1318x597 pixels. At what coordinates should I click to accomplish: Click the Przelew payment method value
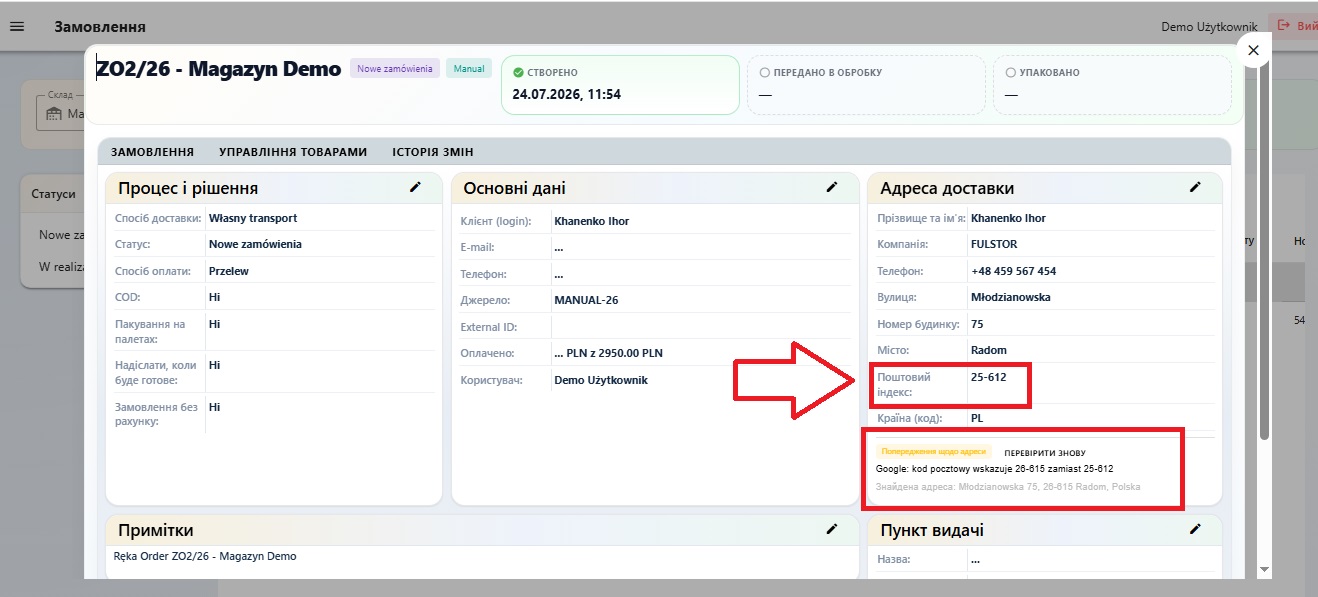229,271
